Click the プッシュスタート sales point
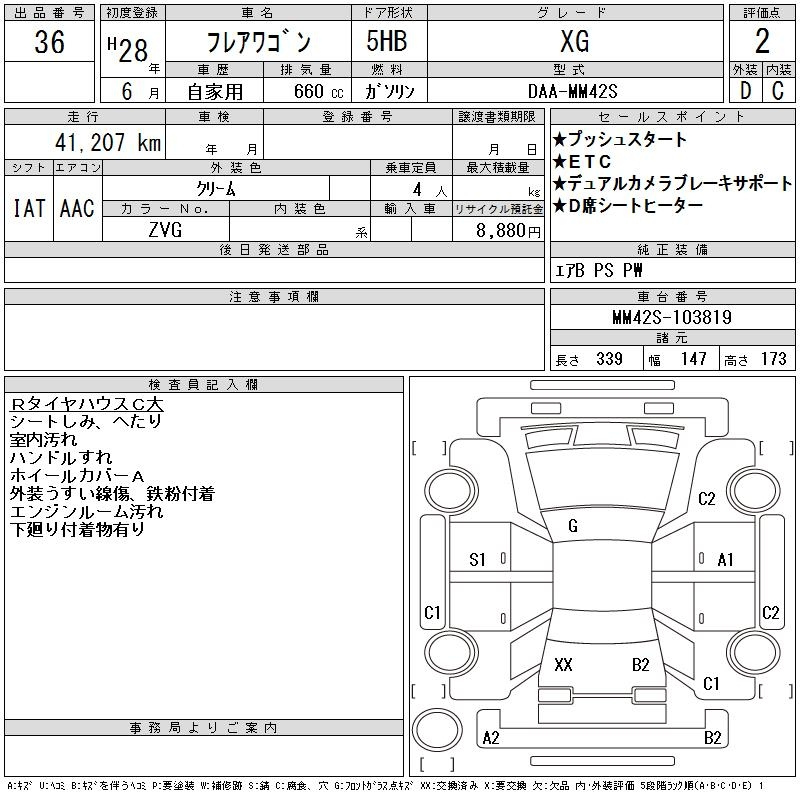This screenshot has width=800, height=800. (x=620, y=139)
